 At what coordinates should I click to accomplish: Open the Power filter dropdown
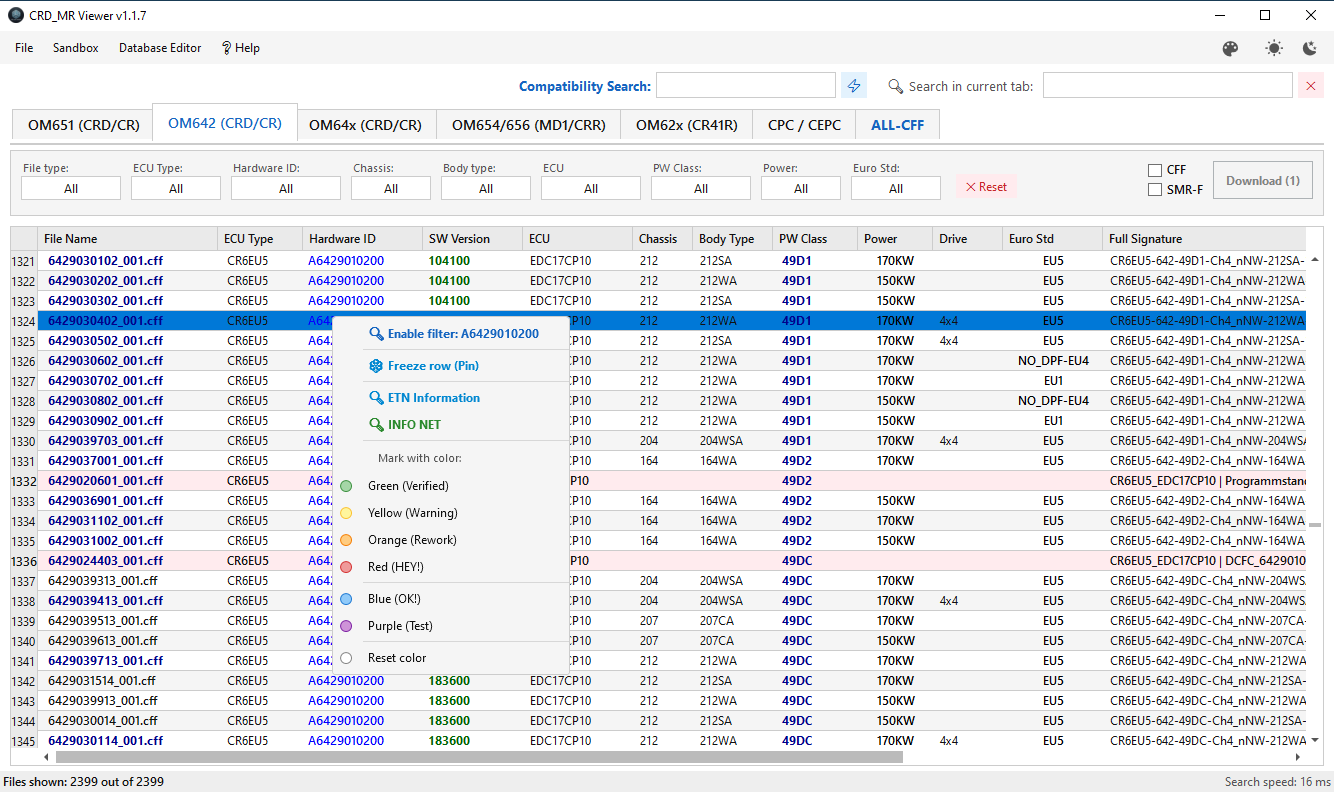coord(801,188)
